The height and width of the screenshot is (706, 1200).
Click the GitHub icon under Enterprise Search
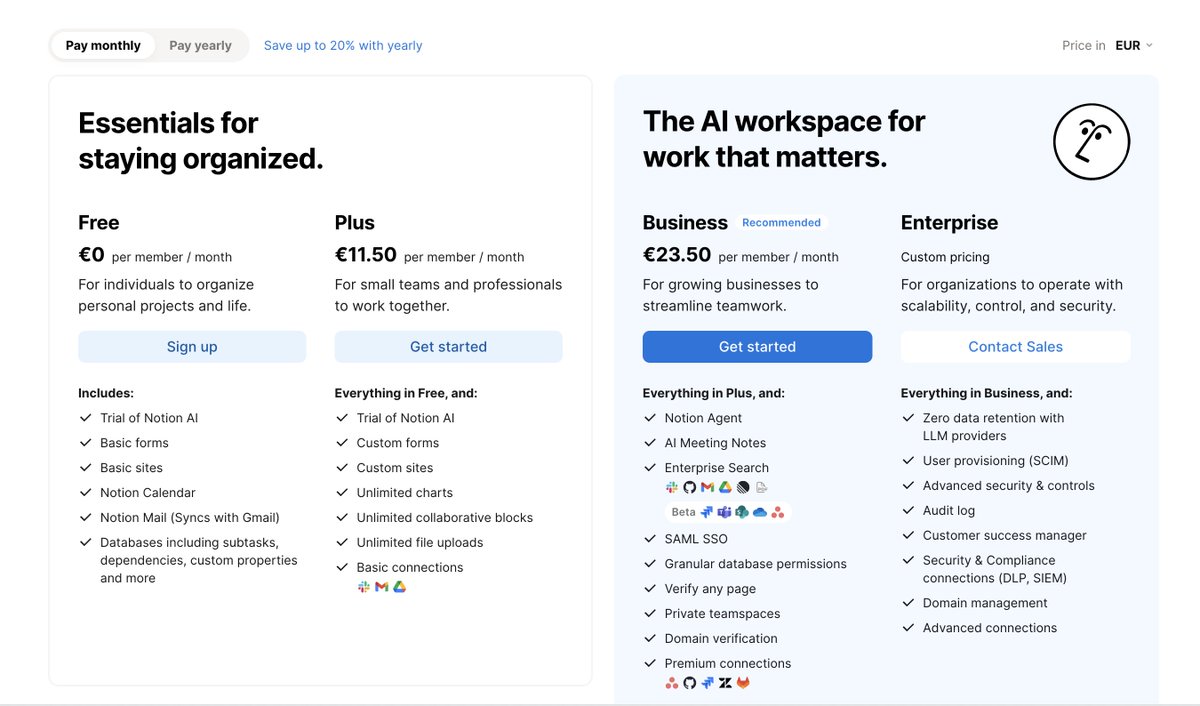coord(690,487)
